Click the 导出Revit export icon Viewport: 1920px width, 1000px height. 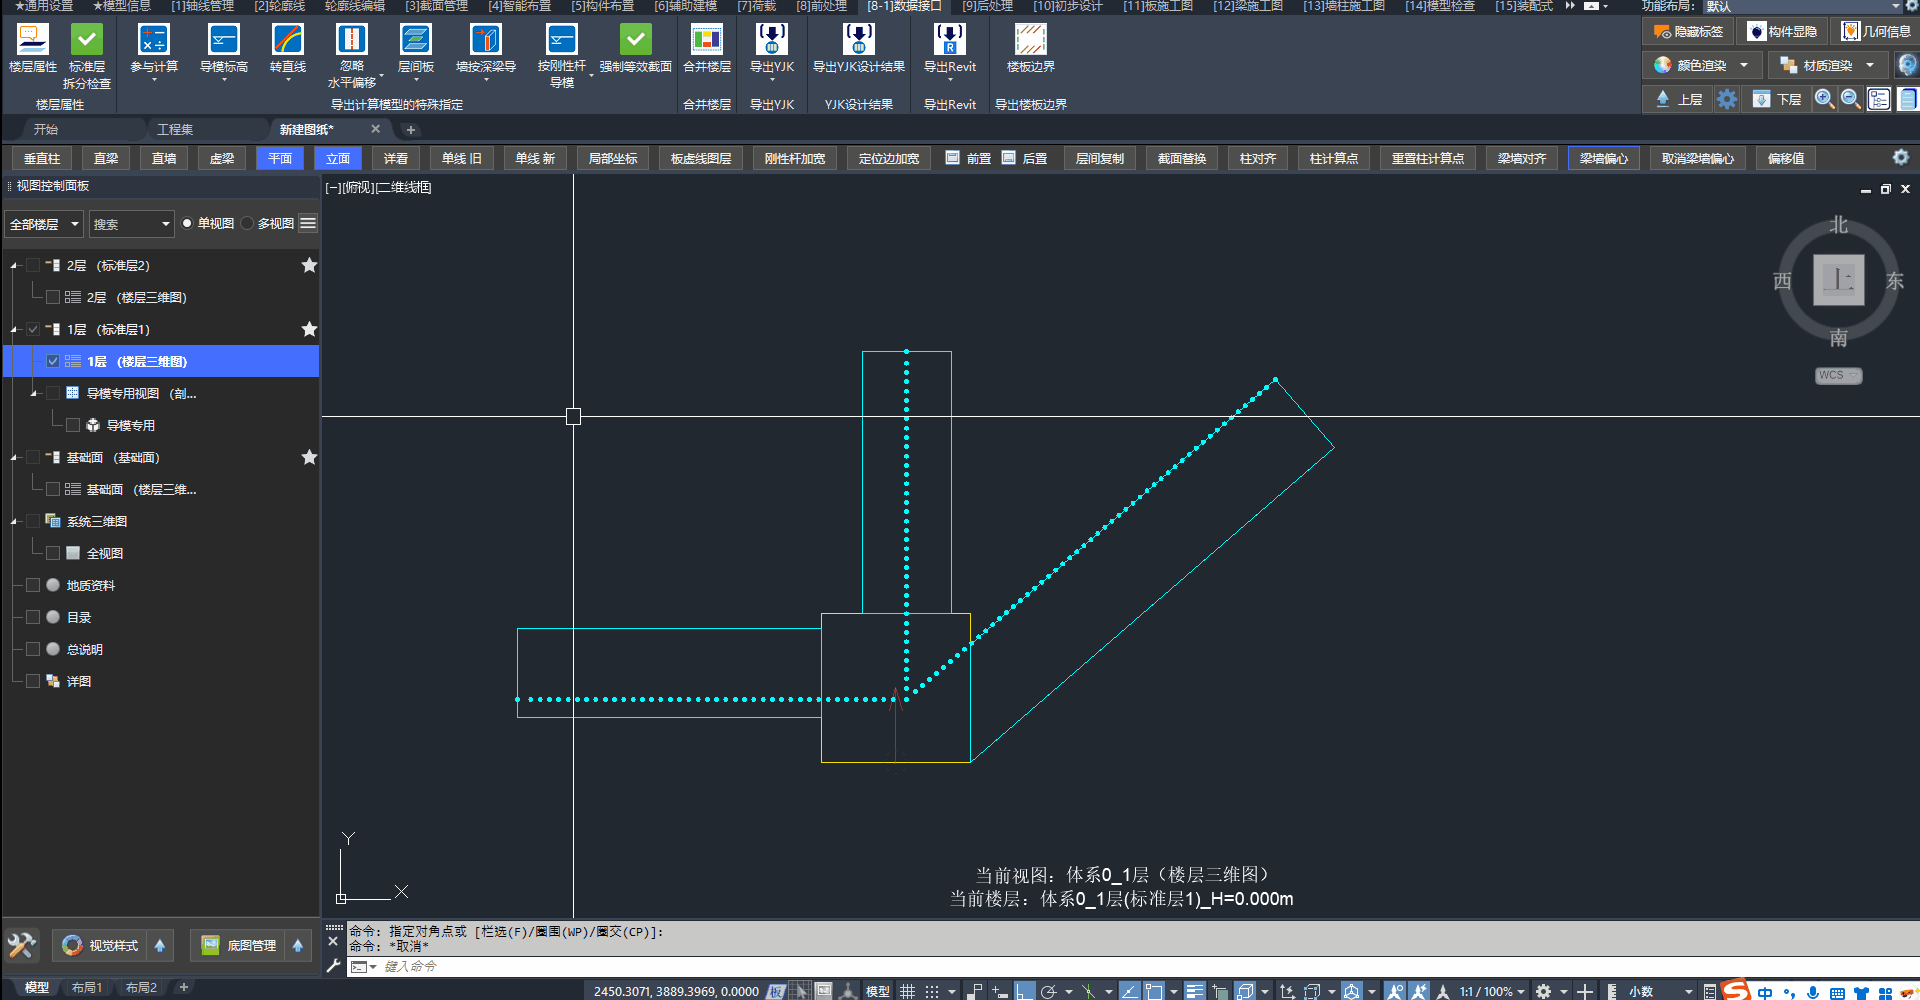click(x=949, y=40)
